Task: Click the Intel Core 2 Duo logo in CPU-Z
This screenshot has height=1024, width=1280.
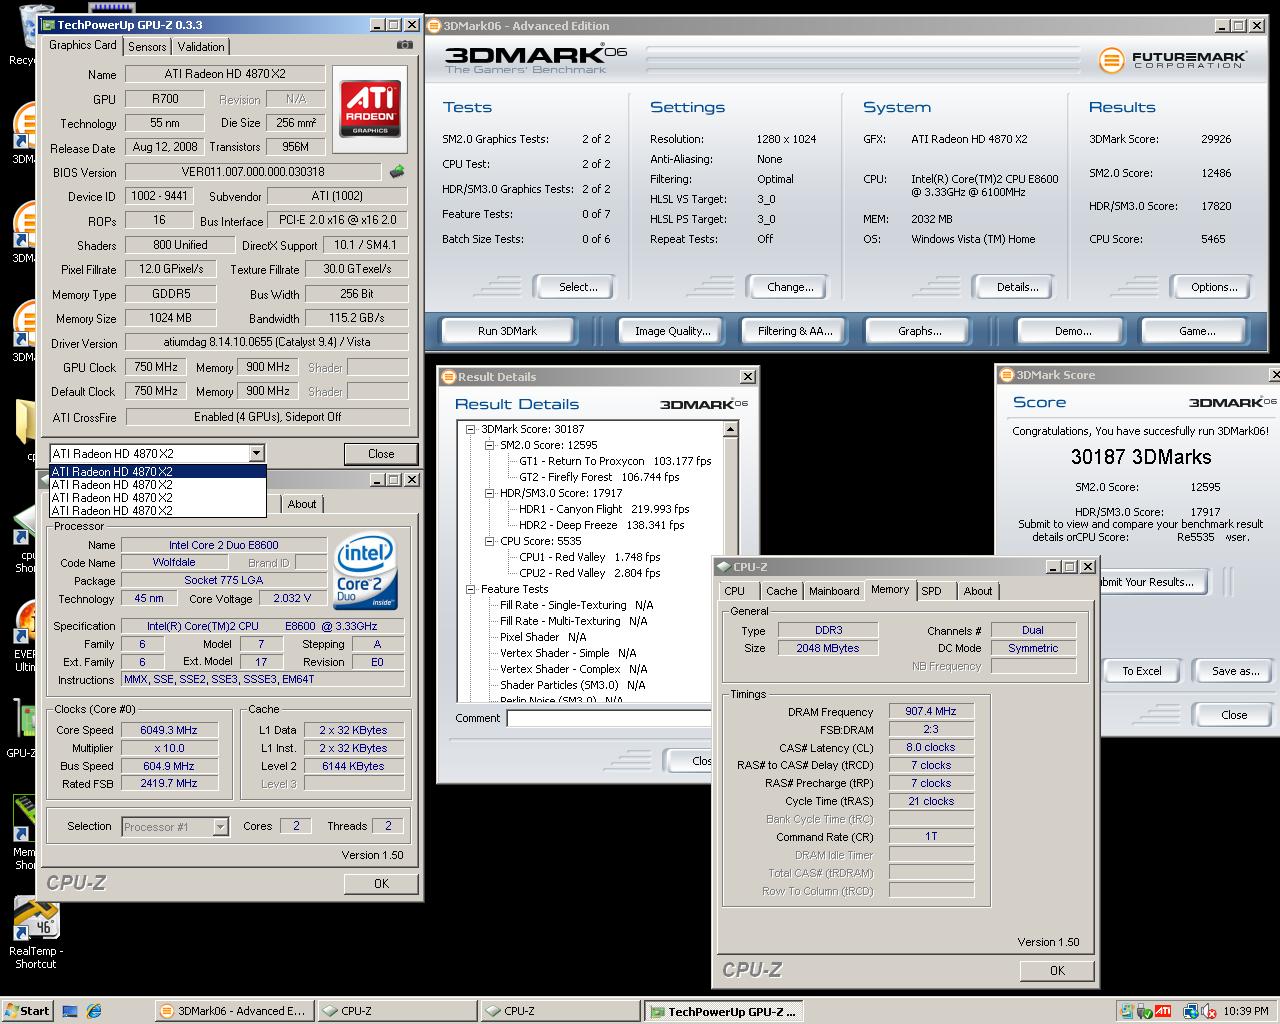Action: tap(365, 571)
